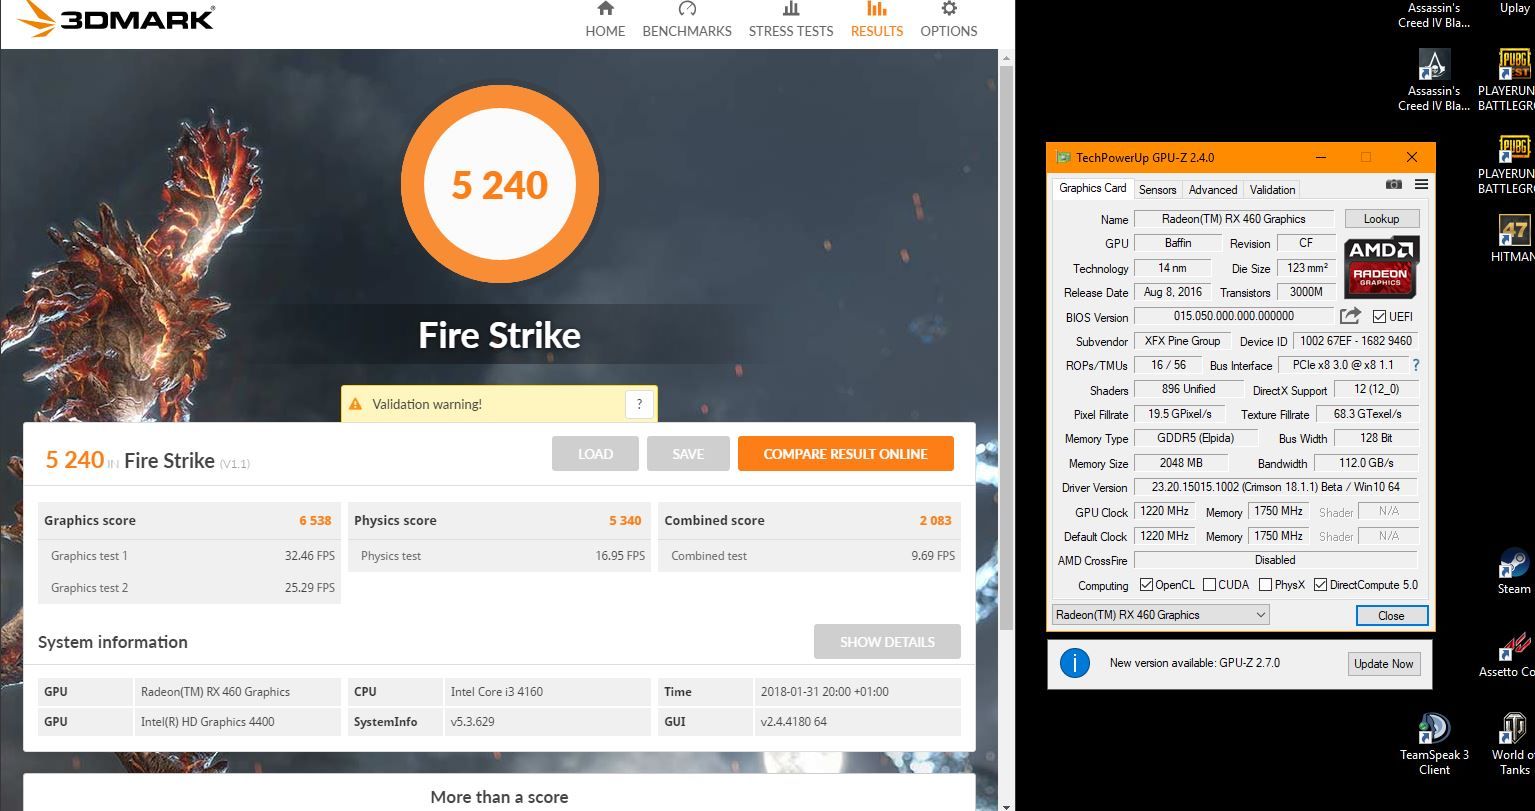Click Physics score value 5 340
The image size is (1535, 811).
click(x=625, y=520)
